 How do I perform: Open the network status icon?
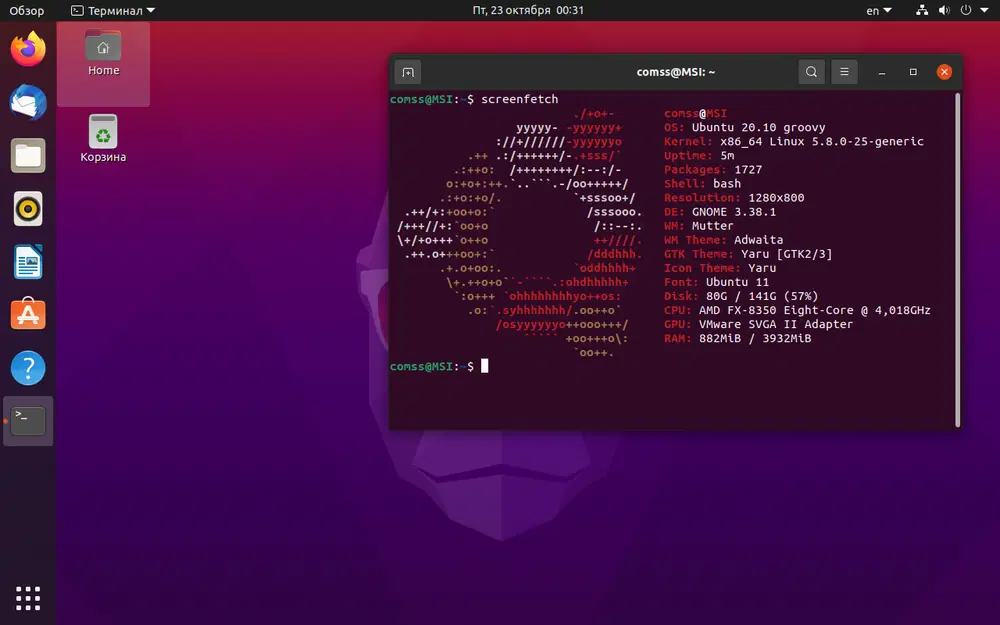coord(922,10)
